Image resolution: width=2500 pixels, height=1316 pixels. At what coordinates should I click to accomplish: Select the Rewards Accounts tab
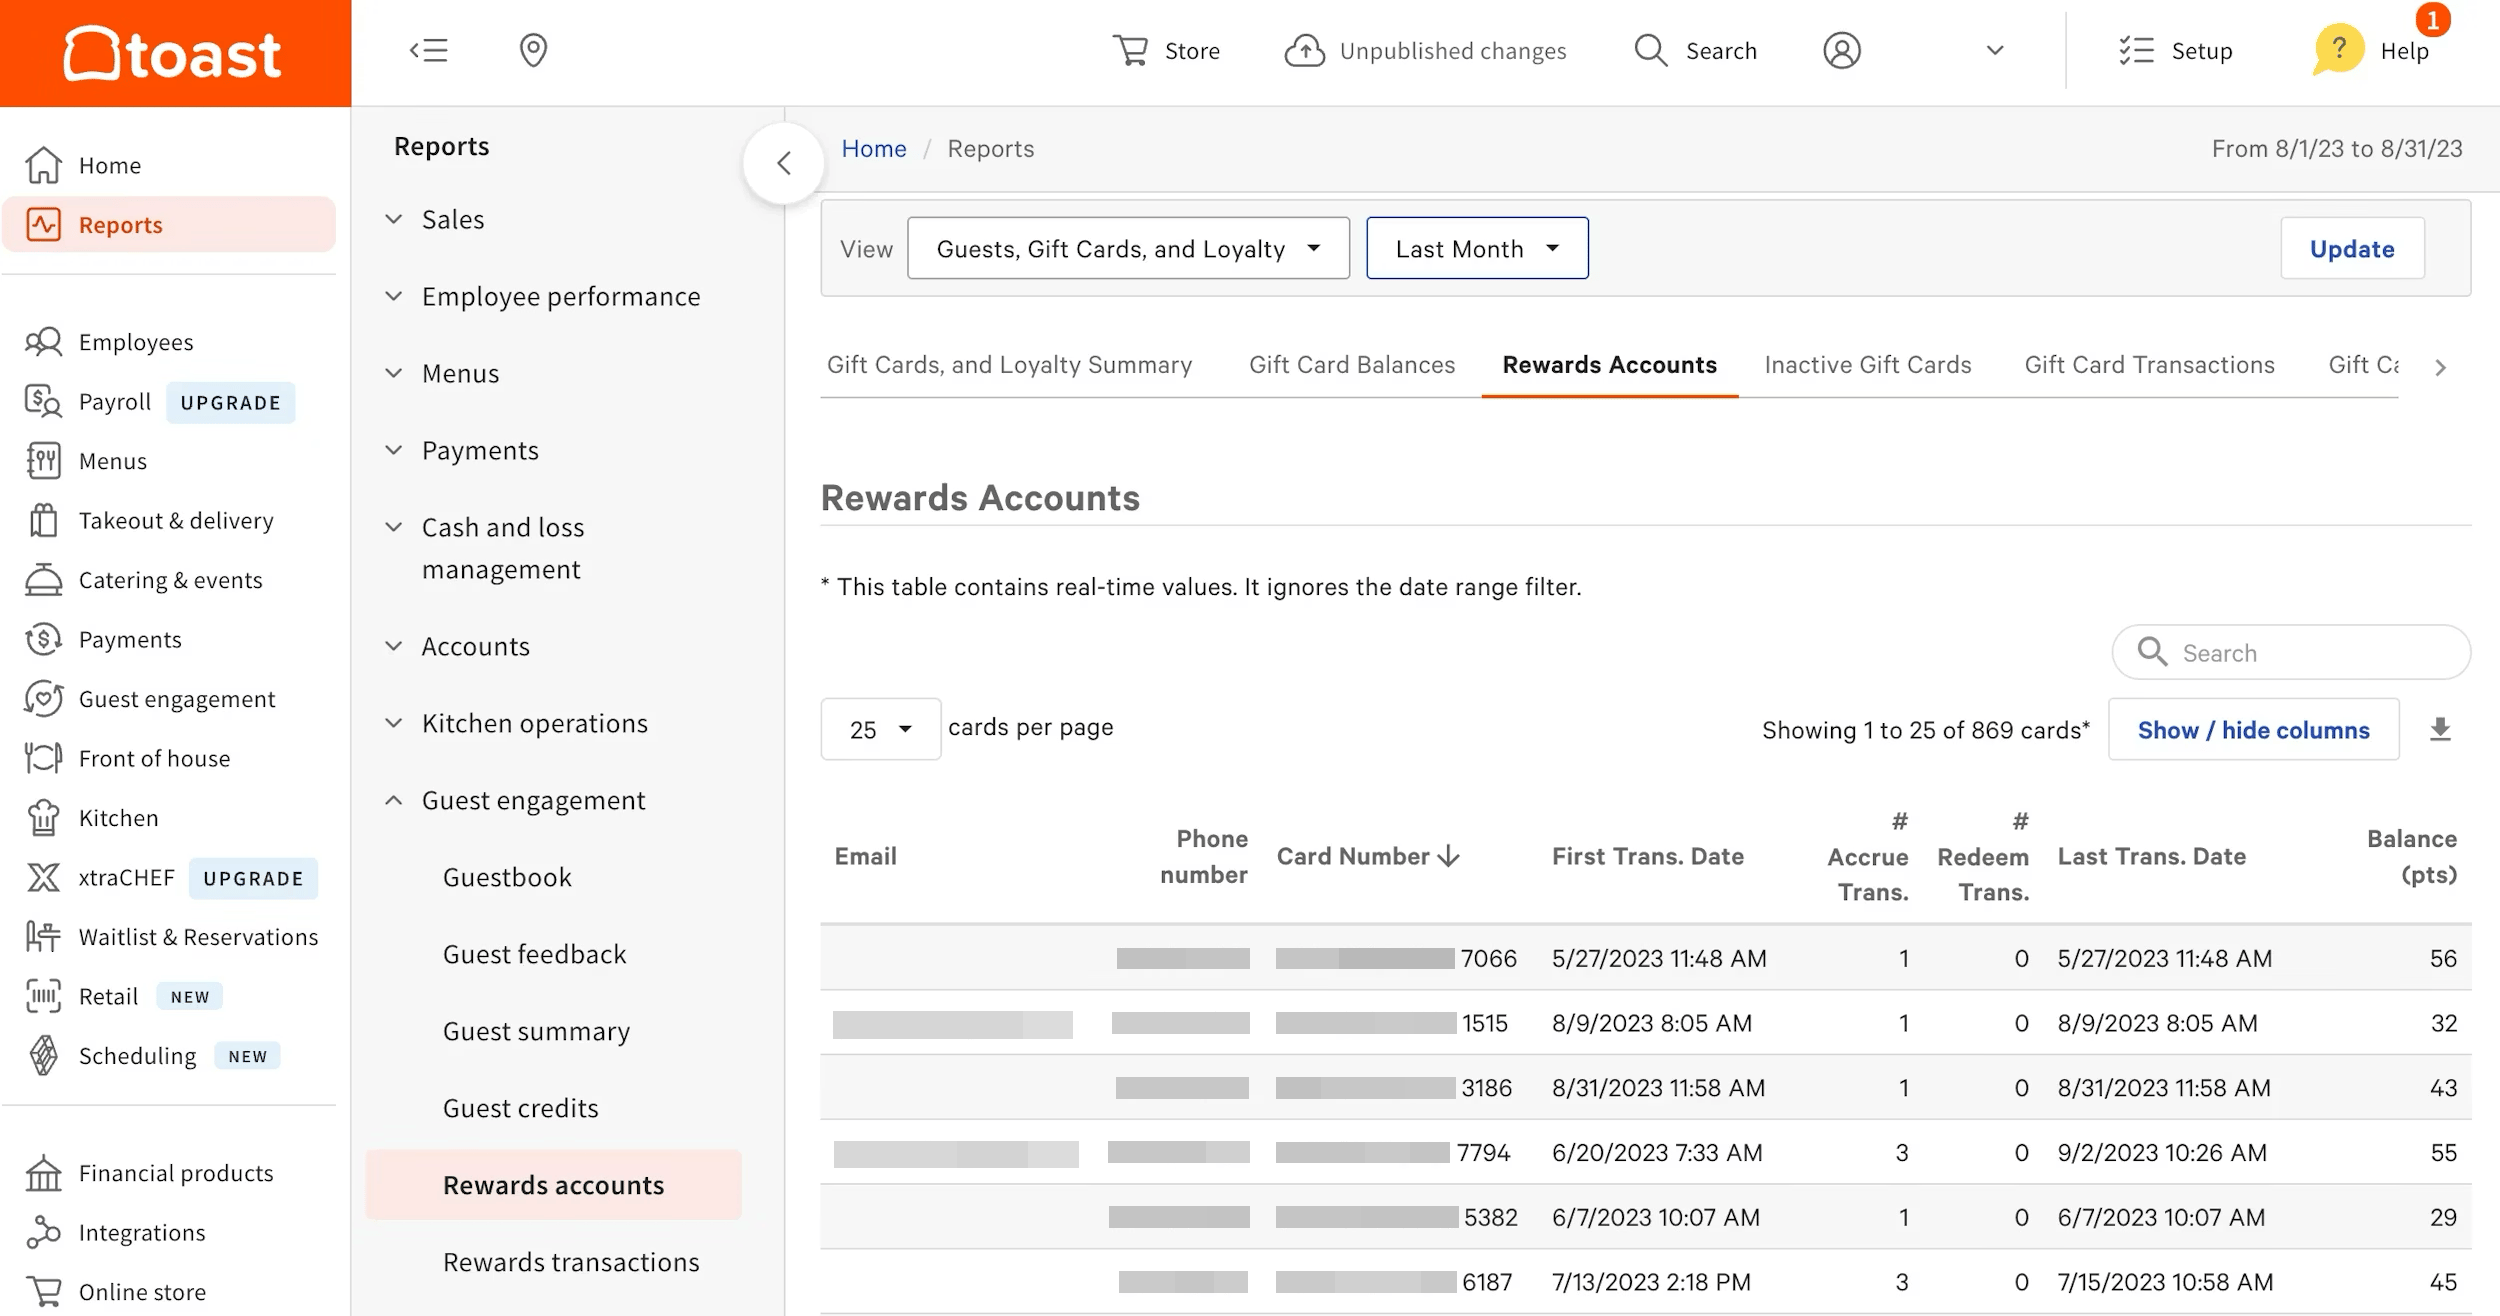point(1609,365)
